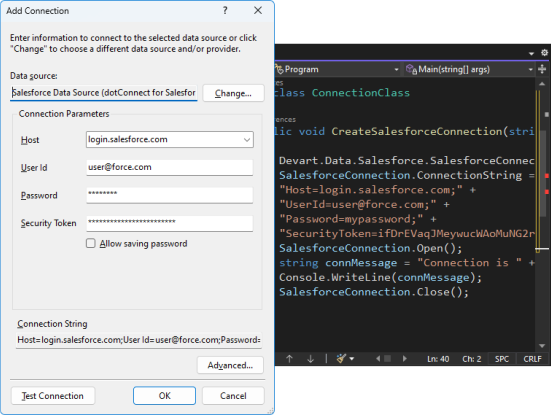The image size is (551, 415).
Task: Click the navigate down arrow in status bar
Action: tap(311, 359)
